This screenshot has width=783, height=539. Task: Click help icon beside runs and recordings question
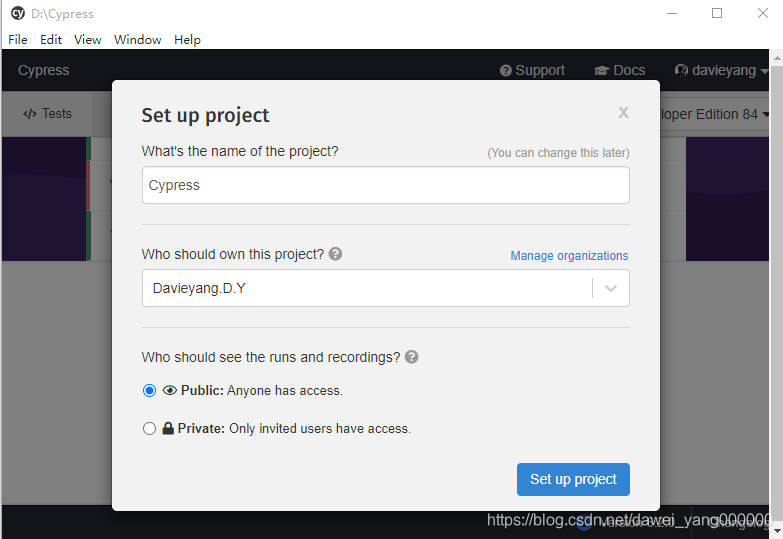click(x=411, y=357)
